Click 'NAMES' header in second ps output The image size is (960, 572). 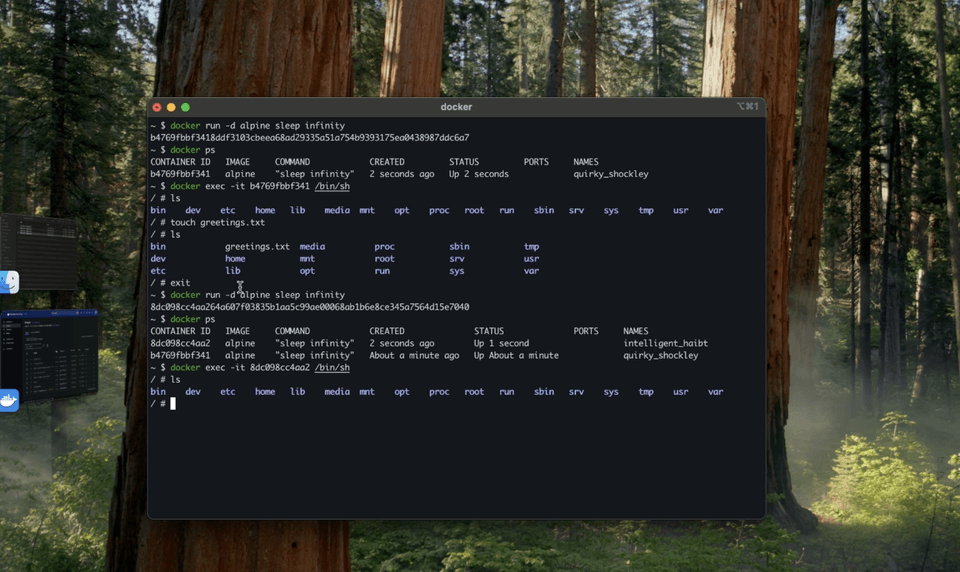pos(636,331)
